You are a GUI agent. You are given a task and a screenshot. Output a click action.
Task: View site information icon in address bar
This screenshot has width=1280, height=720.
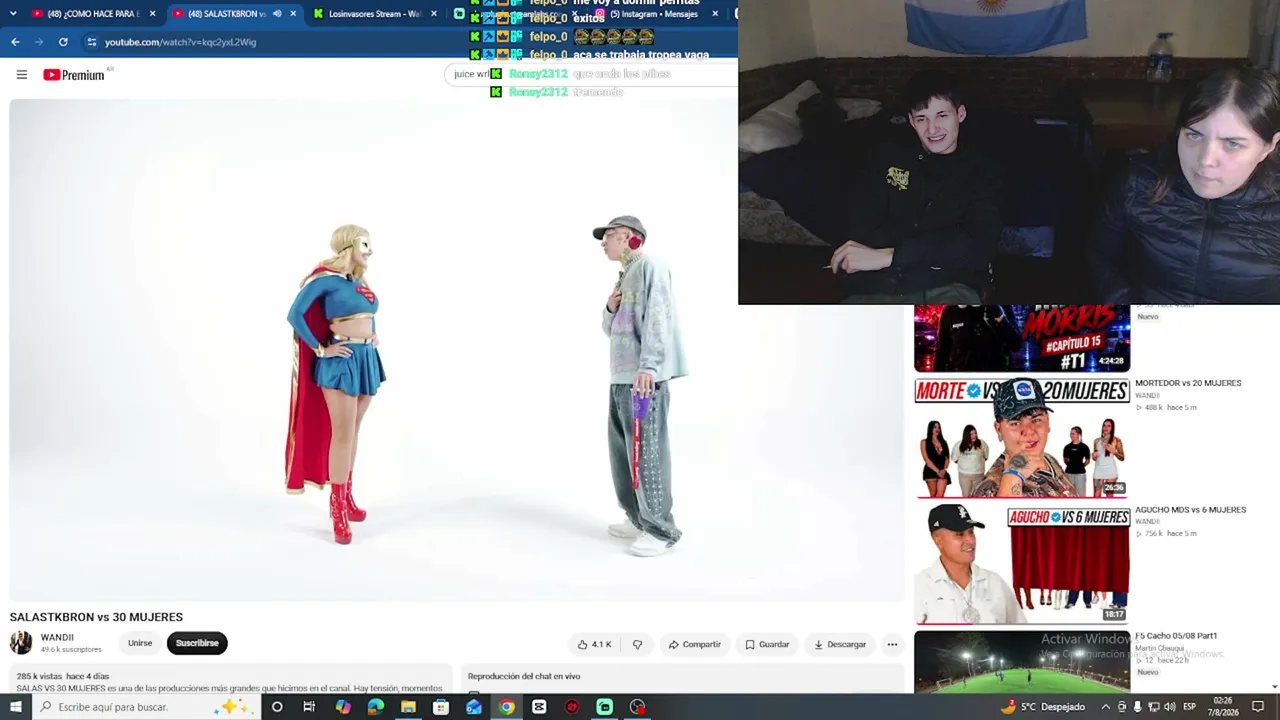pos(92,42)
